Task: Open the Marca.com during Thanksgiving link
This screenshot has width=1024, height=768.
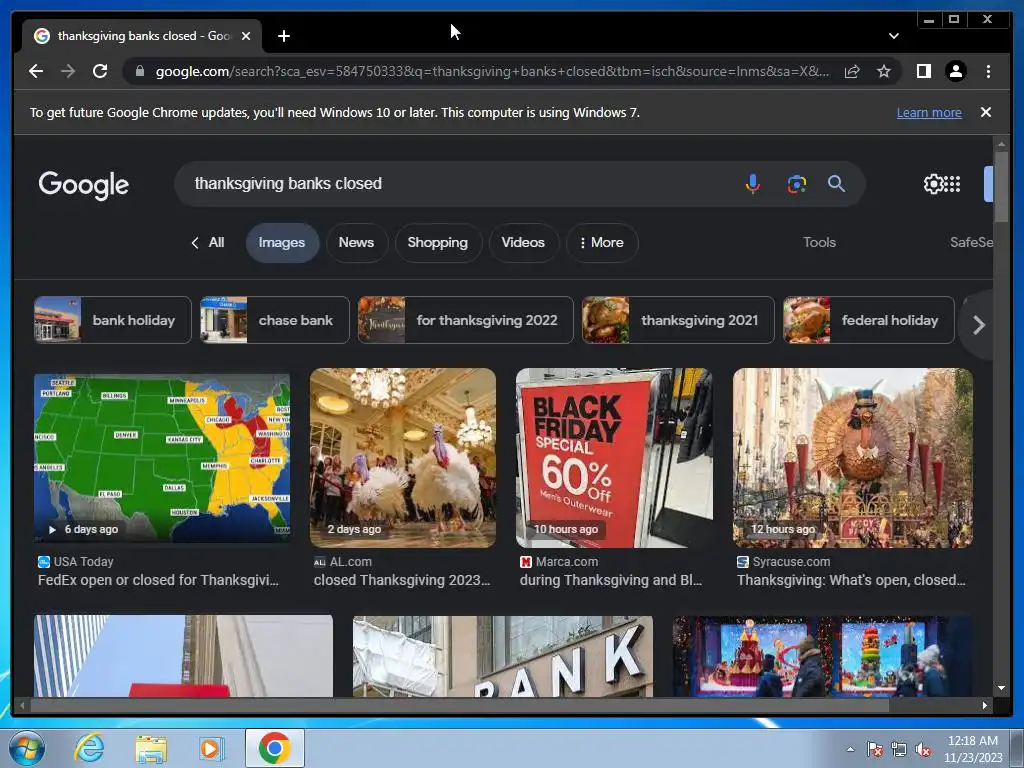Action: pos(611,580)
